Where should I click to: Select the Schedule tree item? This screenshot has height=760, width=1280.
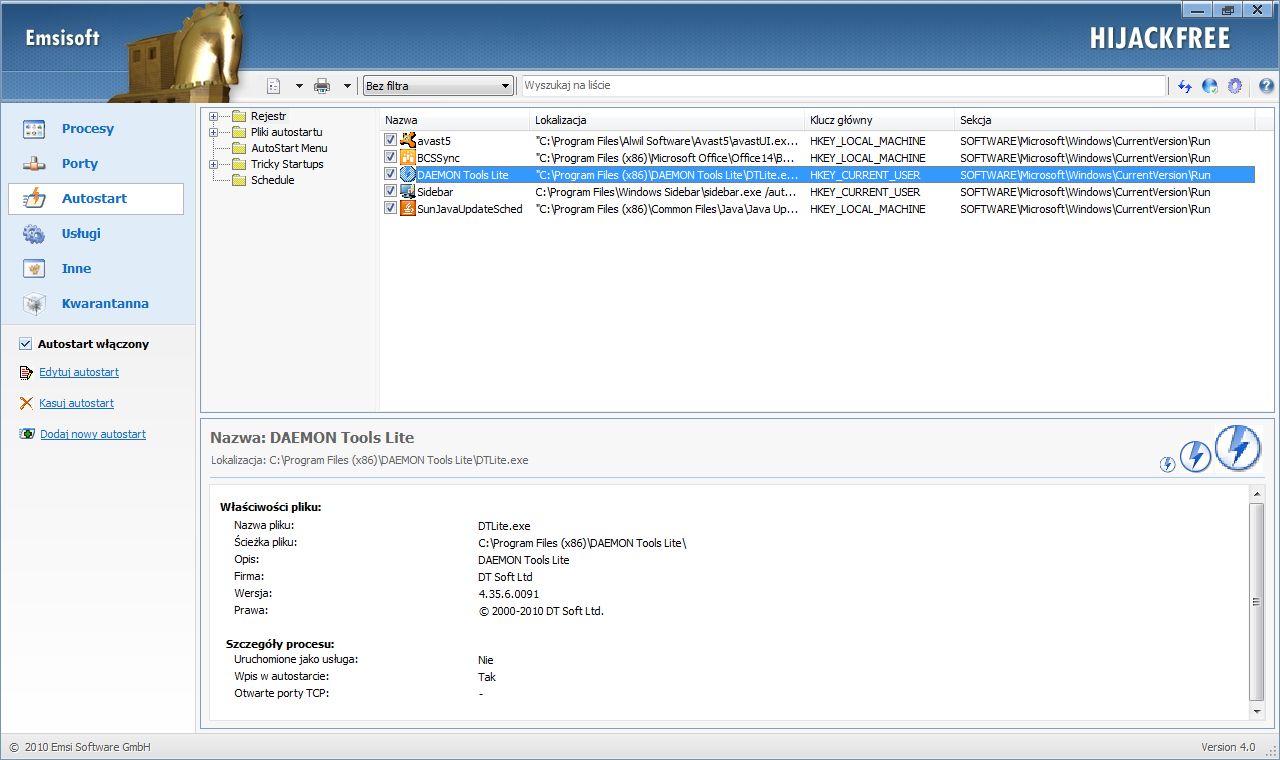pyautogui.click(x=272, y=180)
